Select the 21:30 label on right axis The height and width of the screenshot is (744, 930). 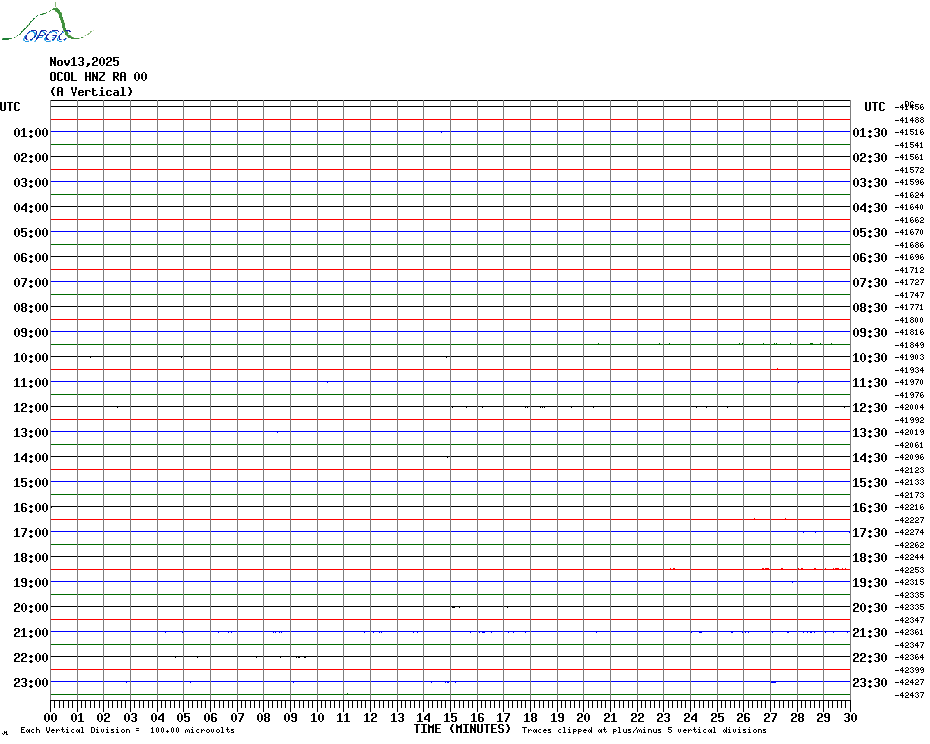869,633
